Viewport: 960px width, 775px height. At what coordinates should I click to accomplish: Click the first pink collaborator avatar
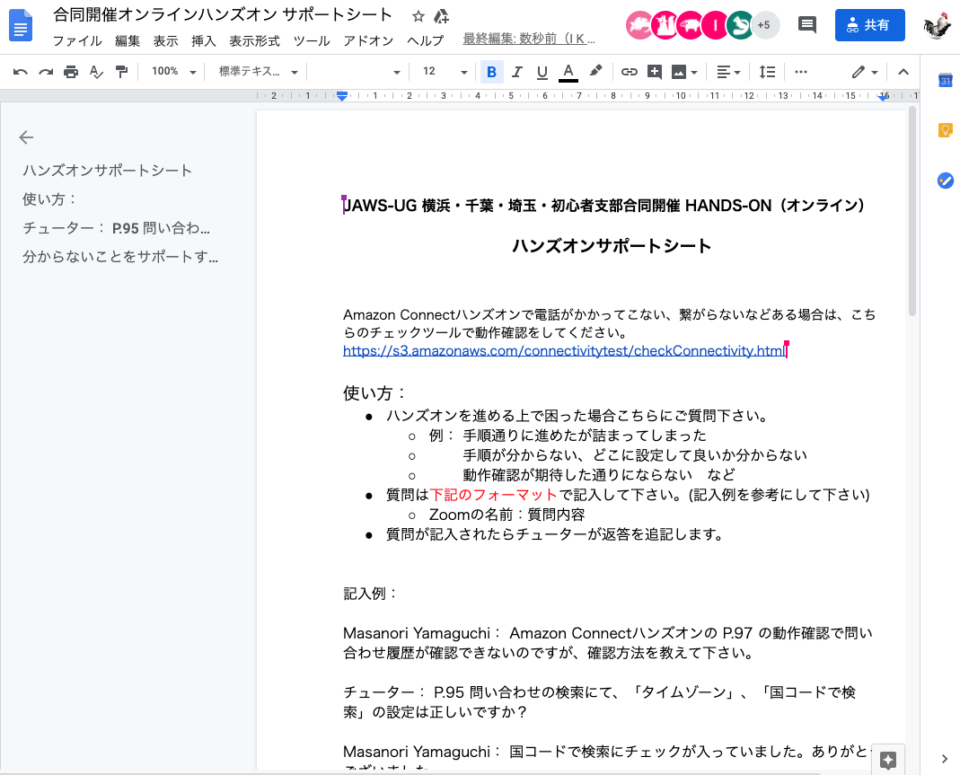pyautogui.click(x=639, y=25)
